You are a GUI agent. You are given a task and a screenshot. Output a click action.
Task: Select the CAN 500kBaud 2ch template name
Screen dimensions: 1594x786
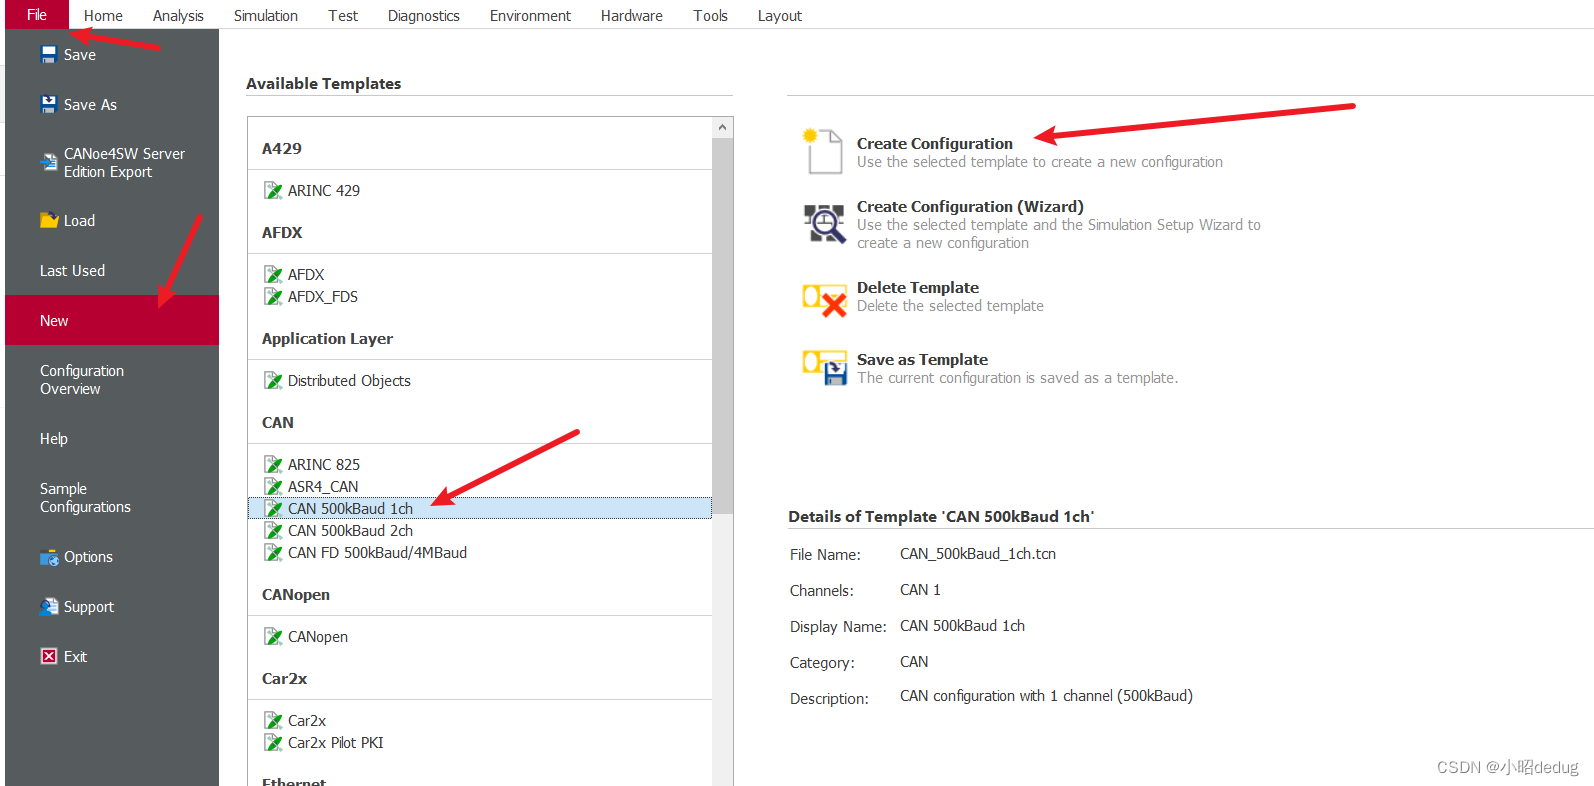(350, 530)
